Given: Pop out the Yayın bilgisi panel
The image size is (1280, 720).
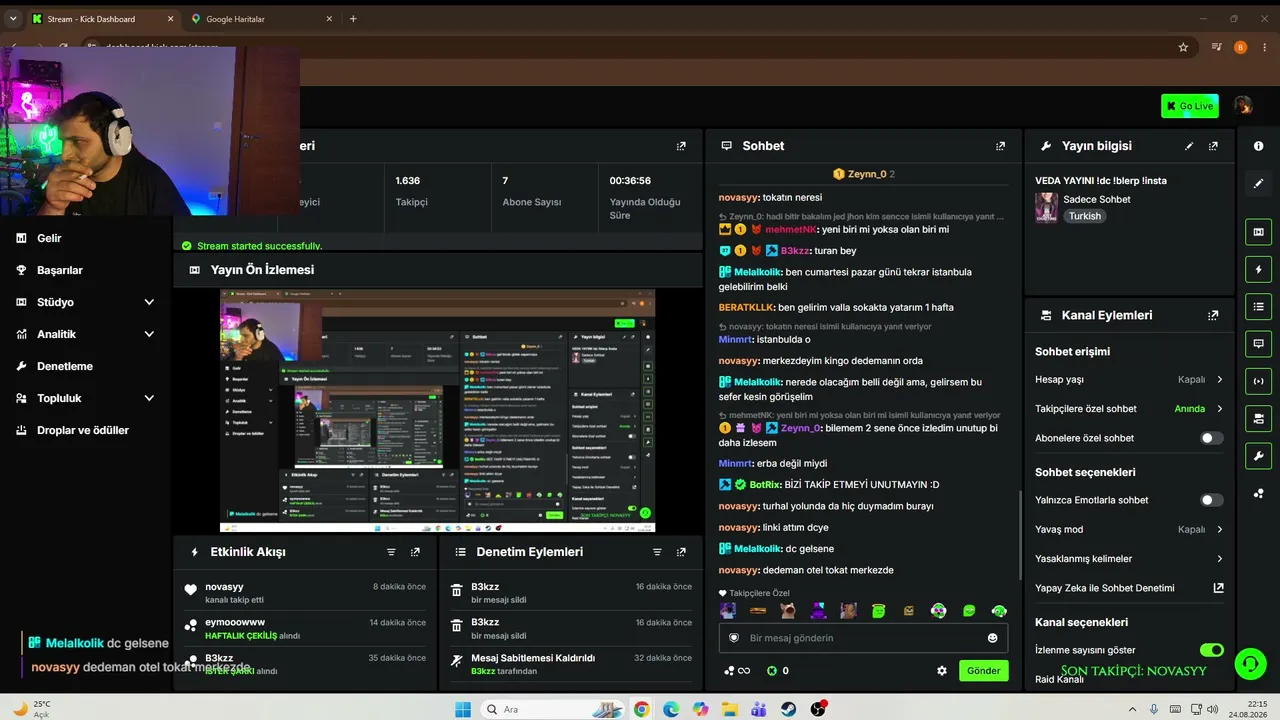Looking at the screenshot, I should click(x=1213, y=146).
